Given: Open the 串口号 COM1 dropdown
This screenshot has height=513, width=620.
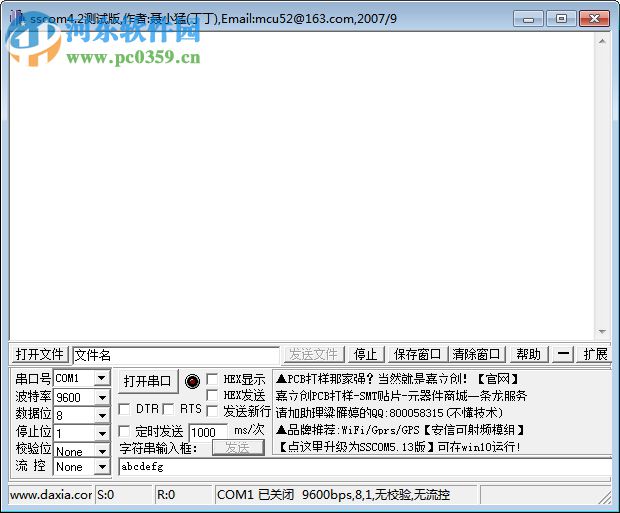Looking at the screenshot, I should coord(102,379).
